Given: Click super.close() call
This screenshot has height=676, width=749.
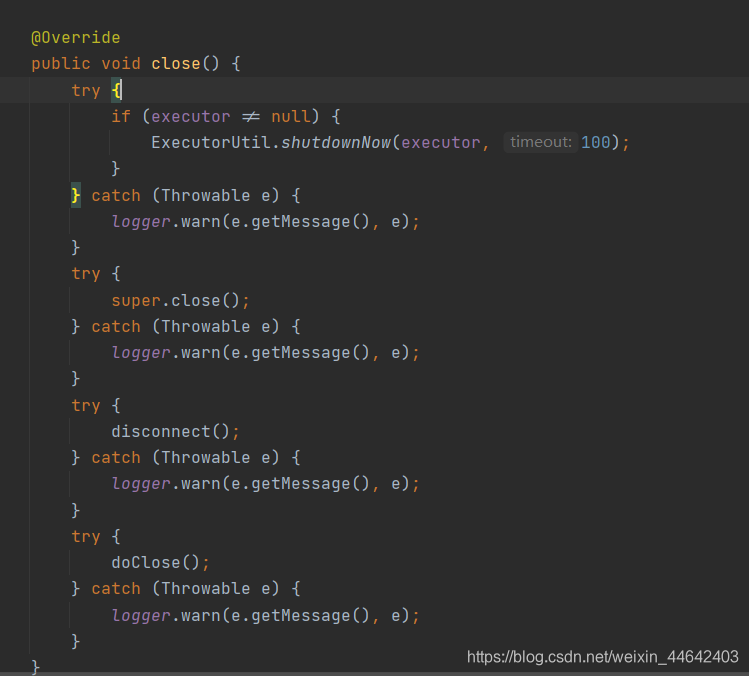Looking at the screenshot, I should pos(180,300).
